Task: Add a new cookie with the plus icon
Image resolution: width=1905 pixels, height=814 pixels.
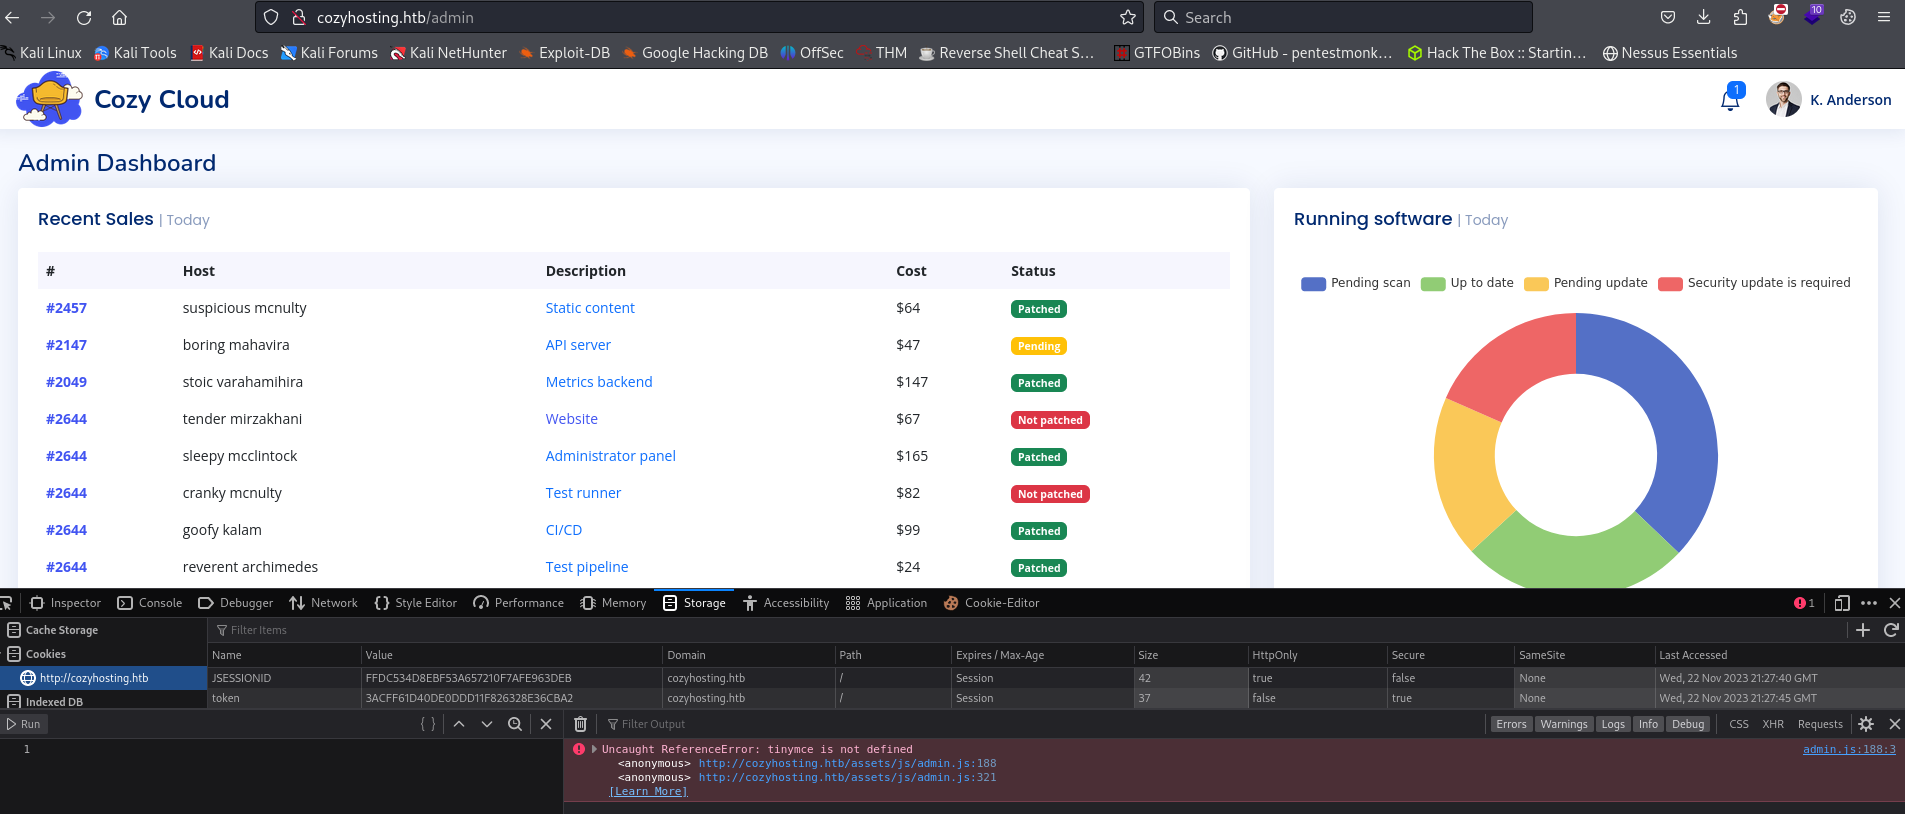Action: [x=1863, y=630]
